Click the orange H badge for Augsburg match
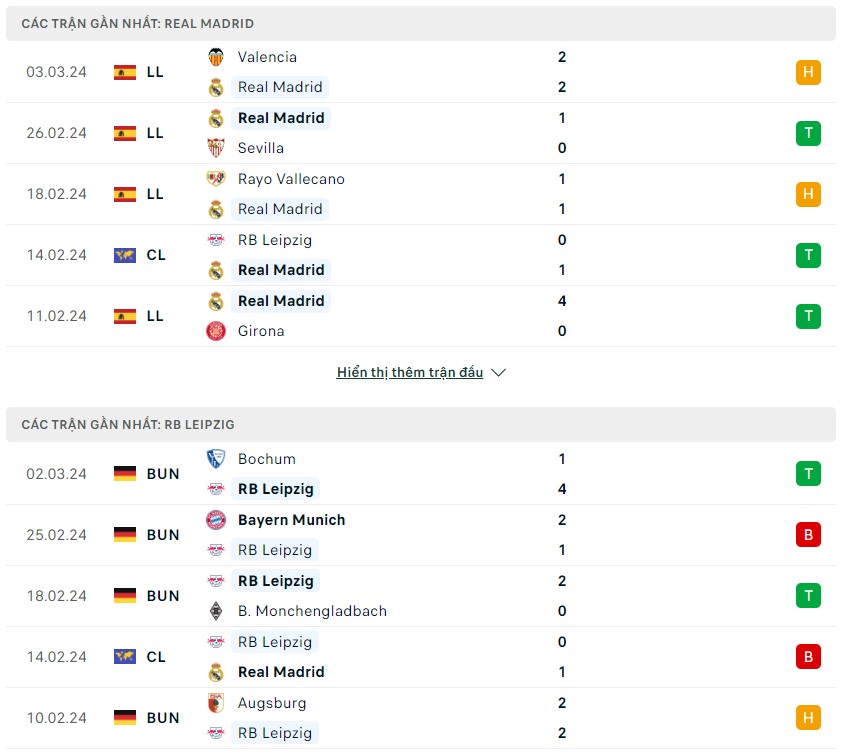Viewport: 841px width, 755px height. click(x=808, y=717)
